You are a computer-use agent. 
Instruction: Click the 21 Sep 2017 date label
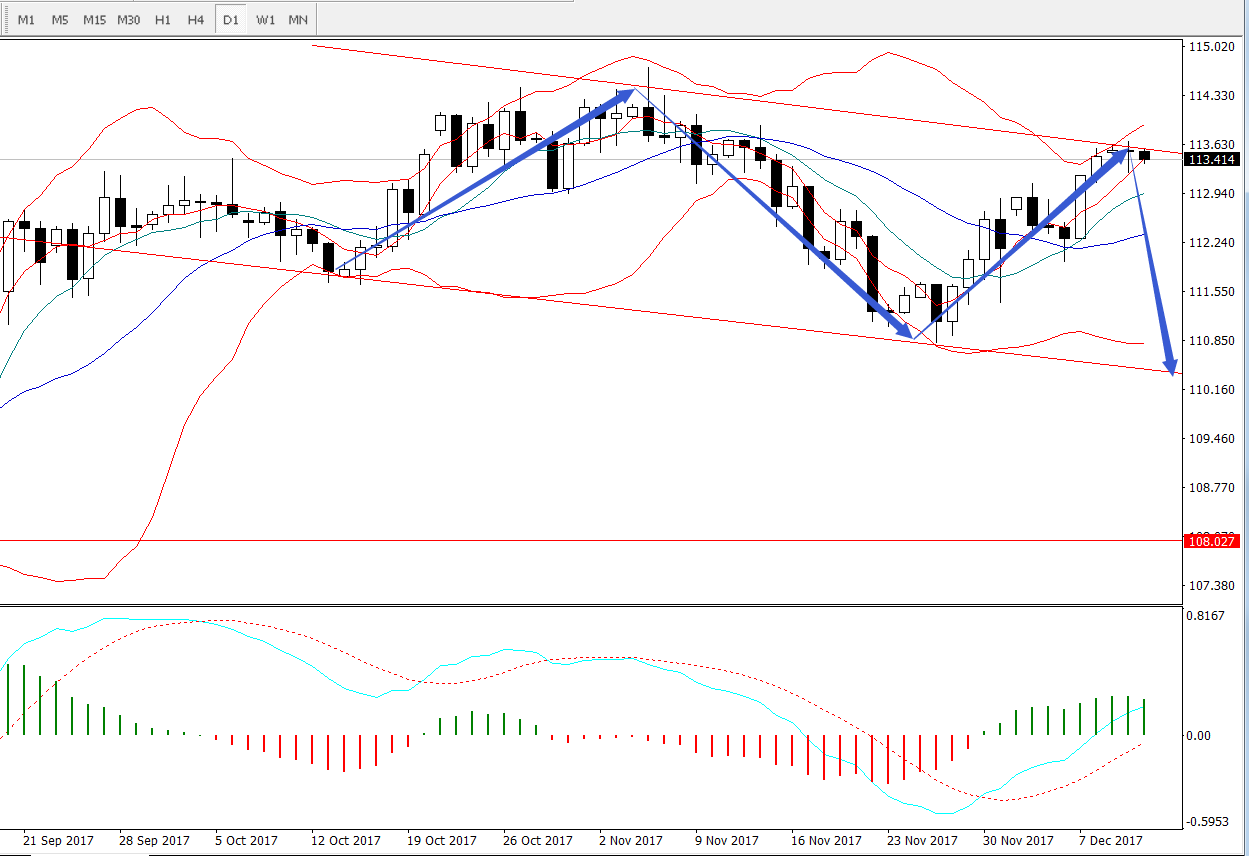click(x=58, y=841)
